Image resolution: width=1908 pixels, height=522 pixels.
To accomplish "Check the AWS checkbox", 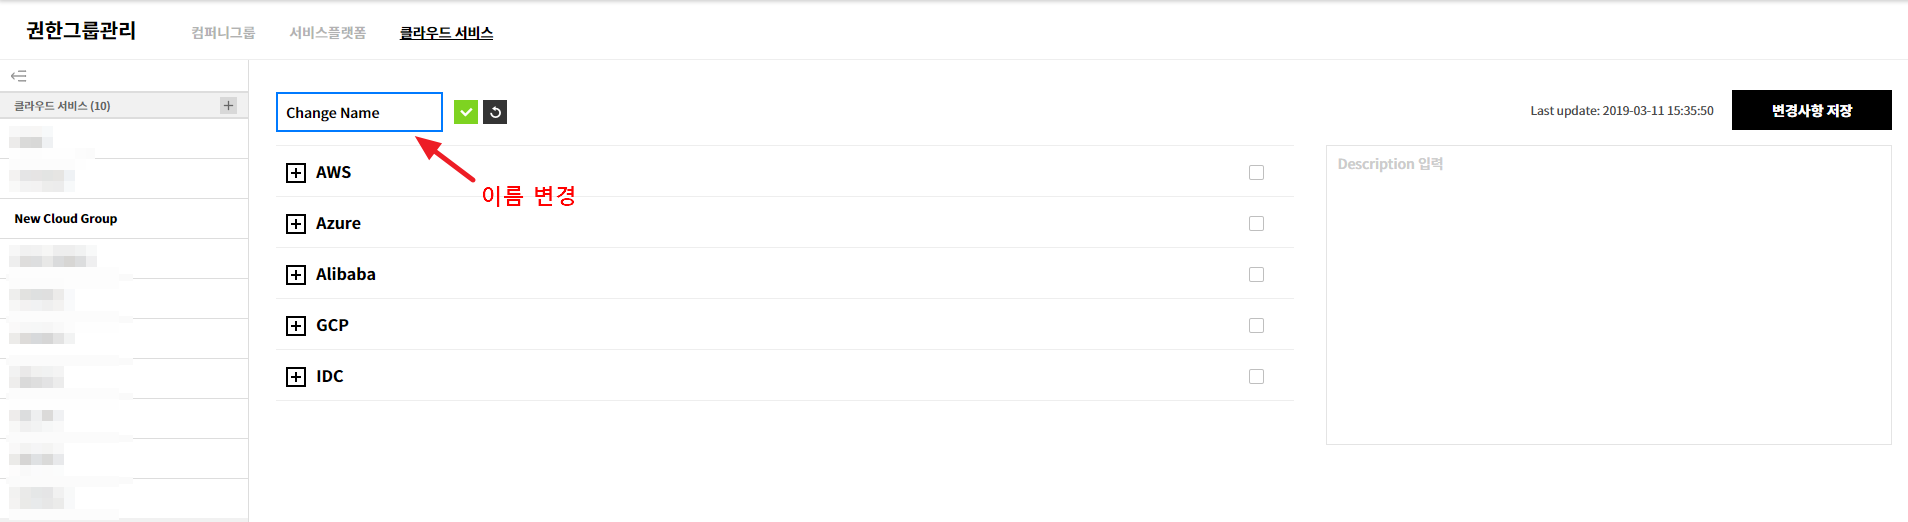I will click(x=1256, y=173).
